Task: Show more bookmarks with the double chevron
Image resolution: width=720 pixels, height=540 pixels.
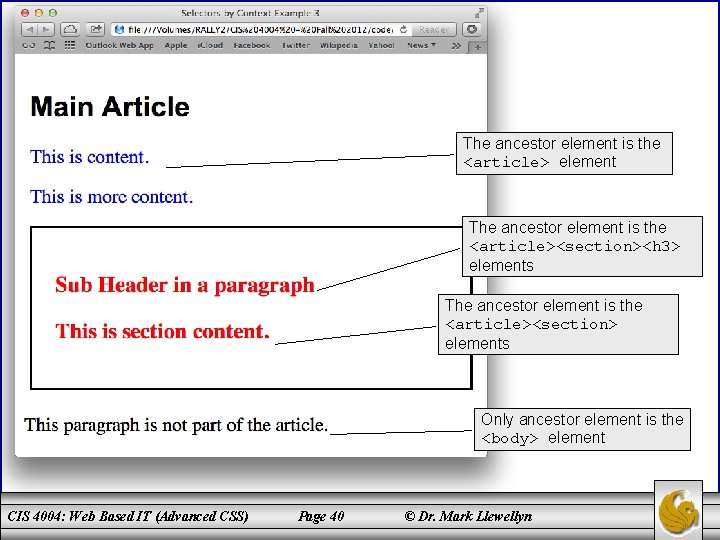Action: [456, 46]
